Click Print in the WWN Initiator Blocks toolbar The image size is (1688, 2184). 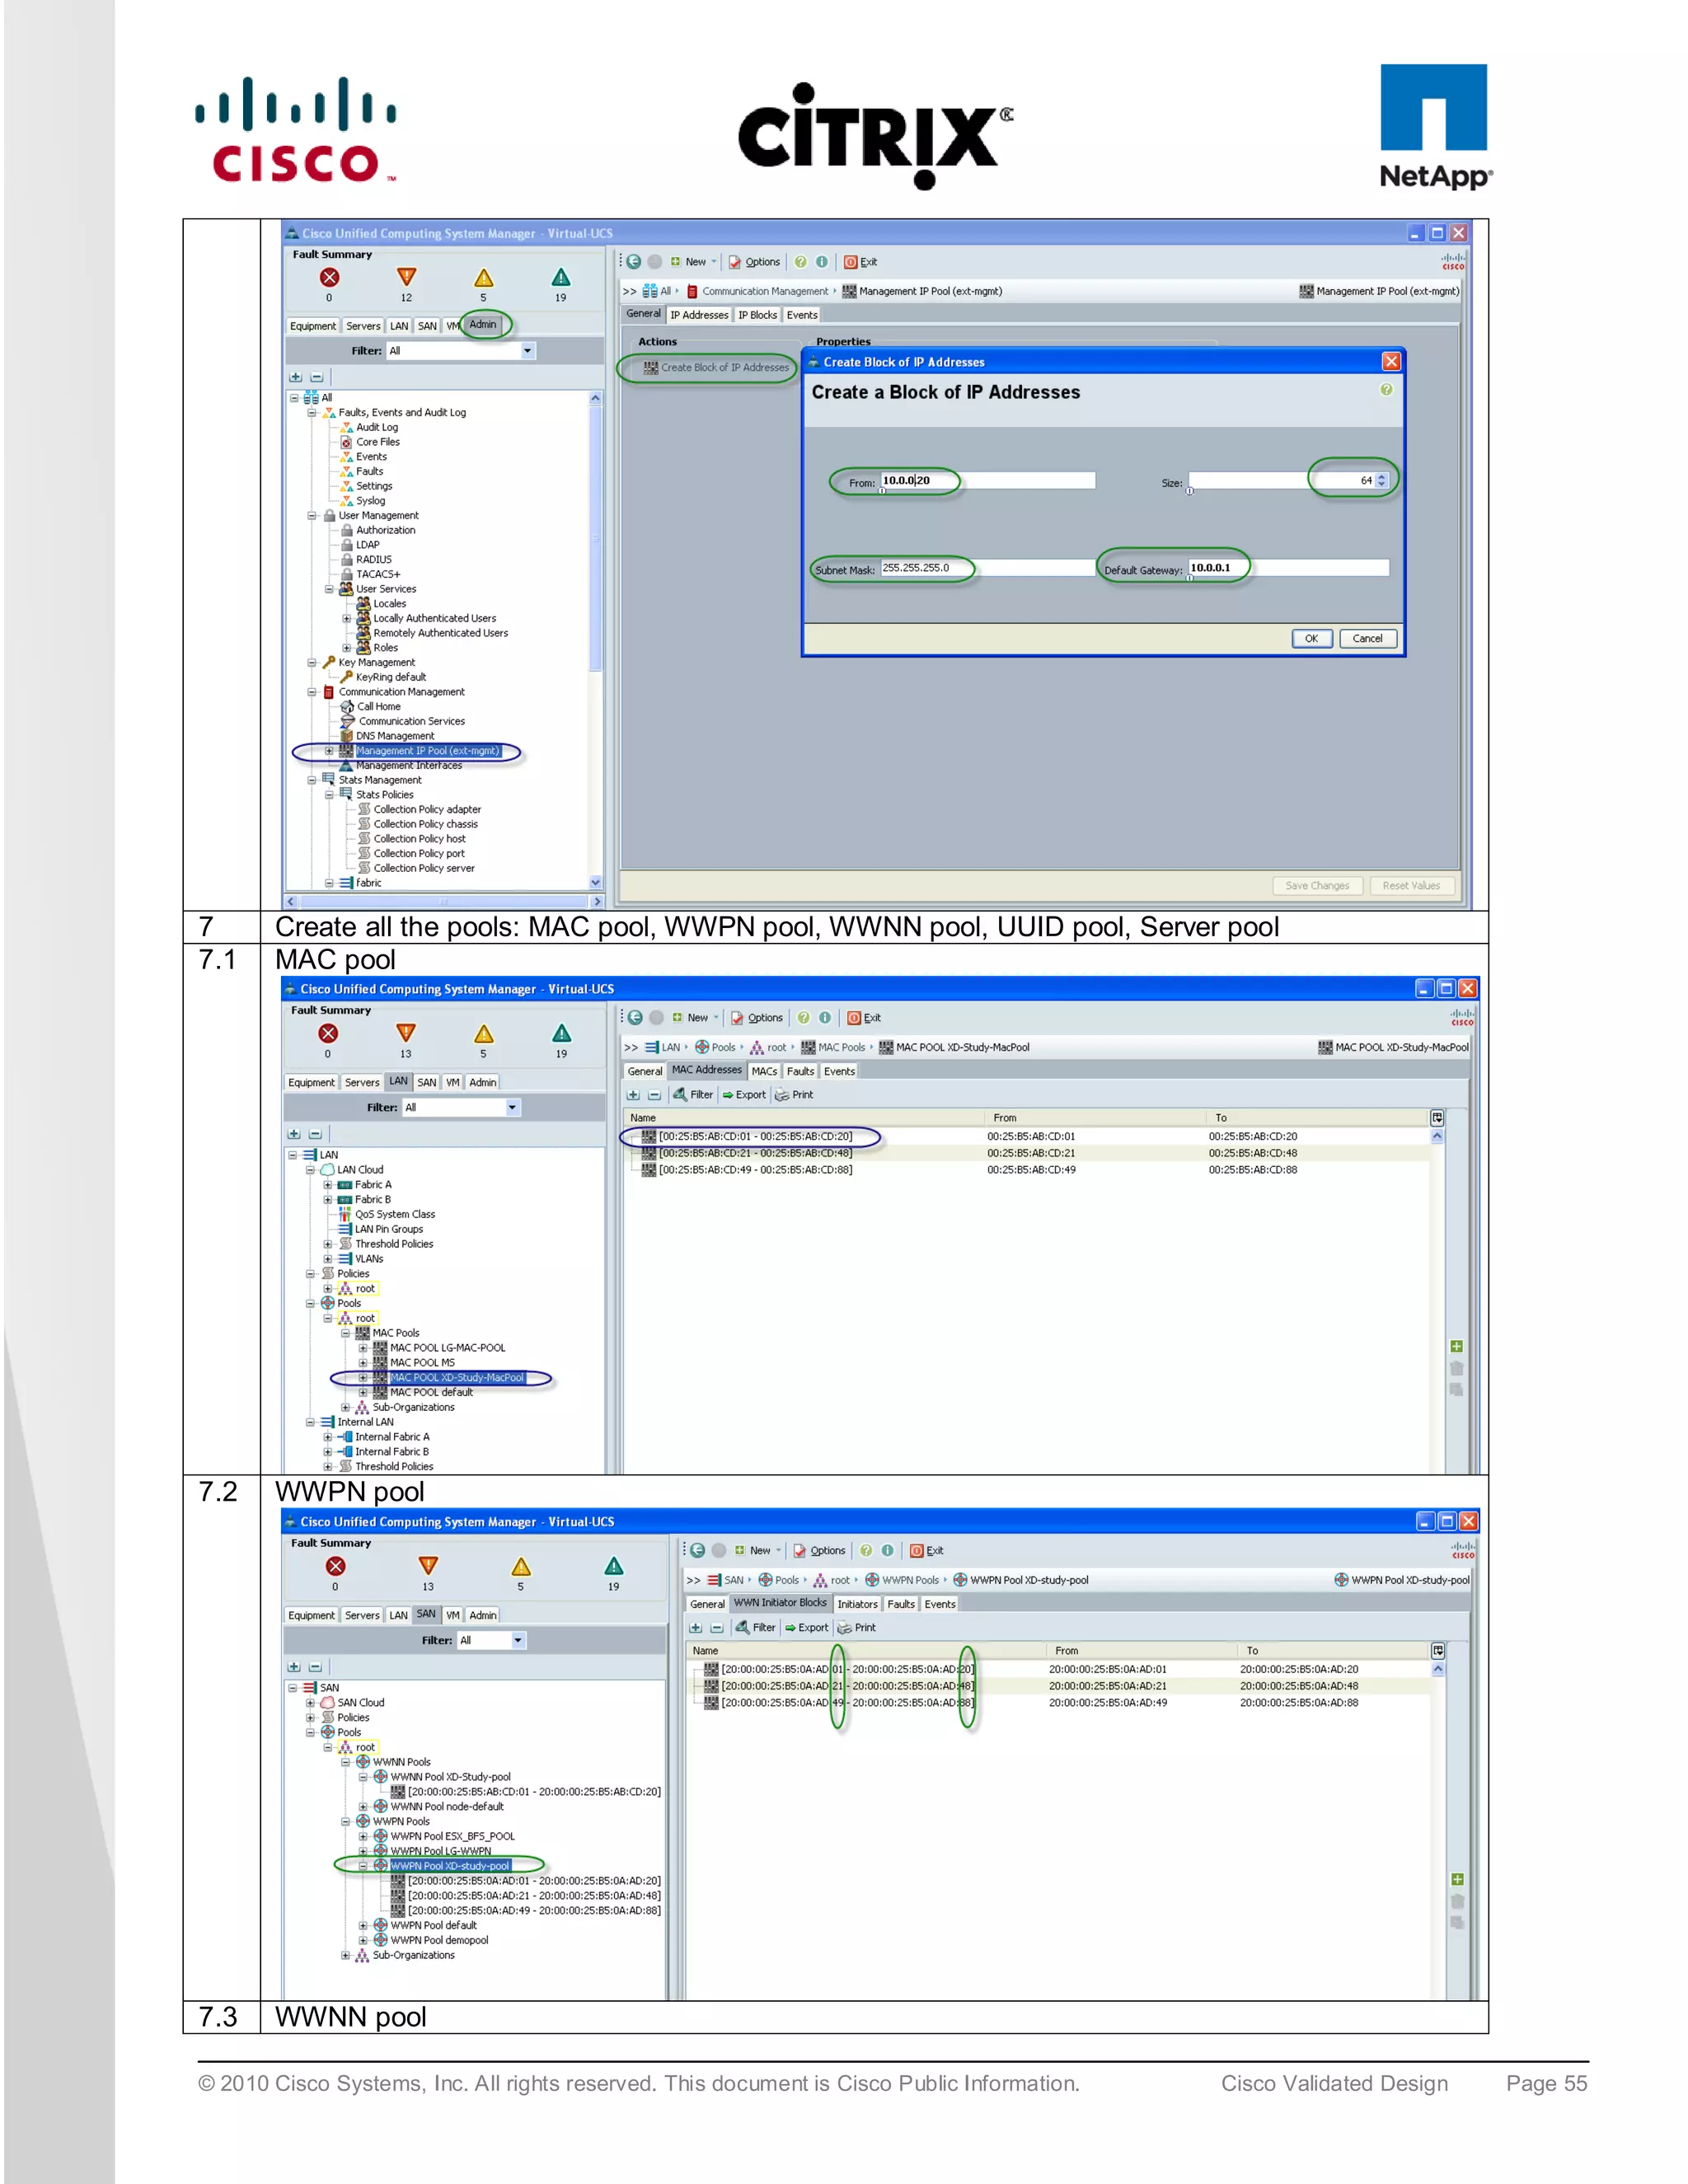click(x=857, y=1628)
